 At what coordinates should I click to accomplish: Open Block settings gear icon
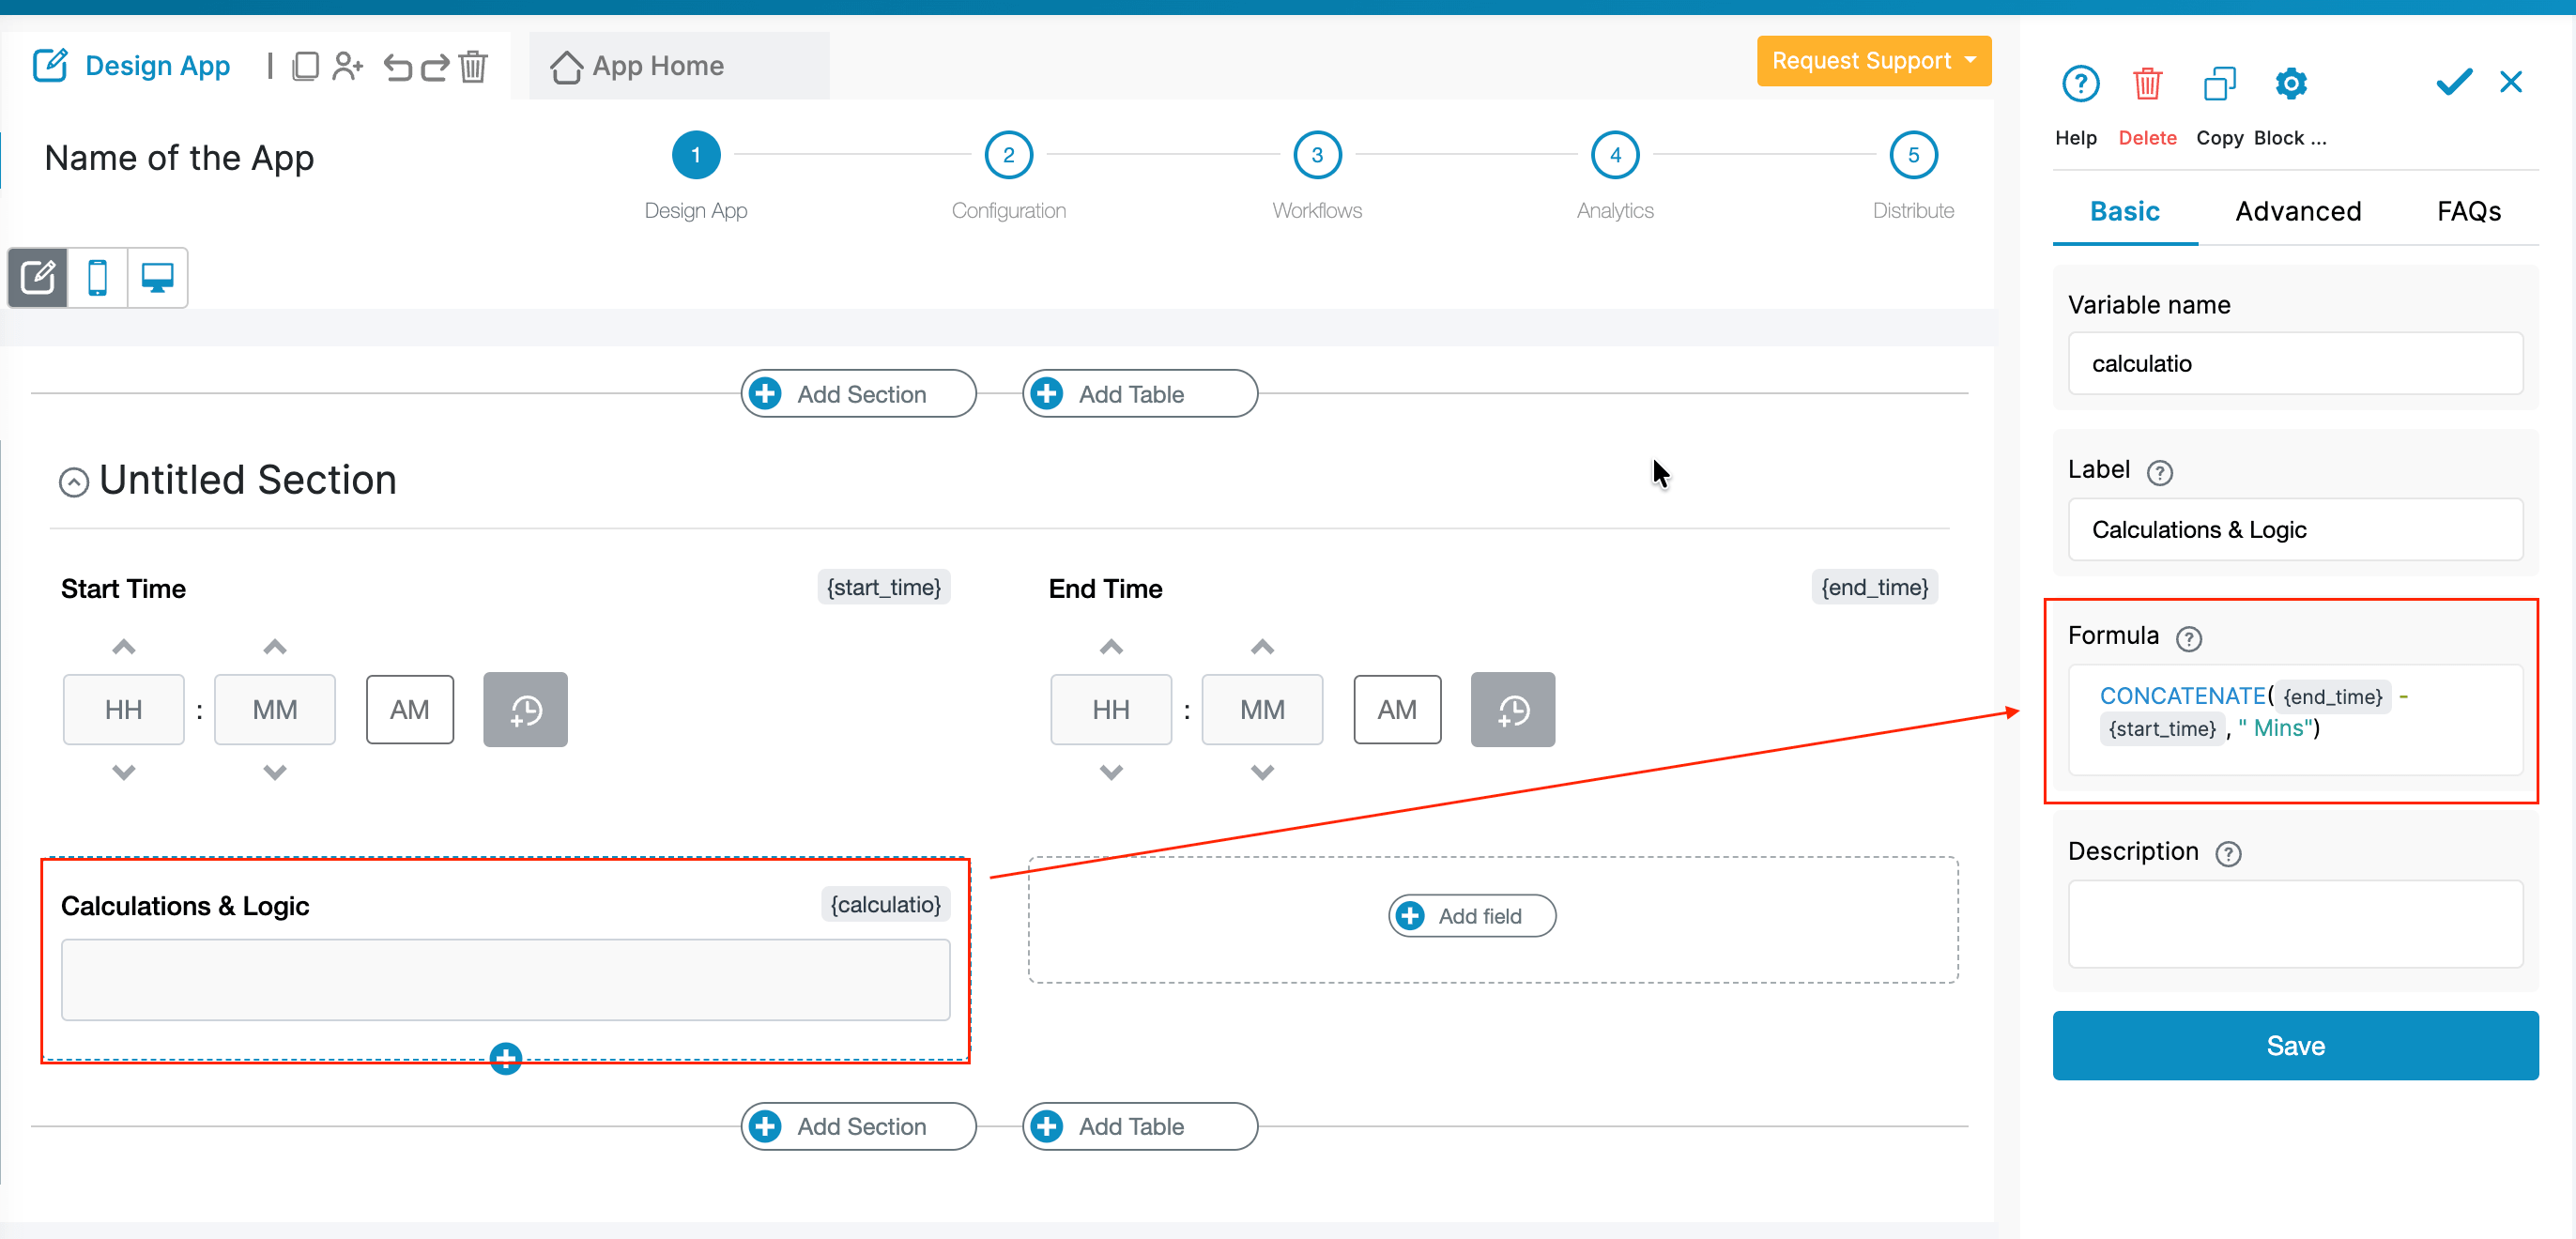coord(2290,84)
